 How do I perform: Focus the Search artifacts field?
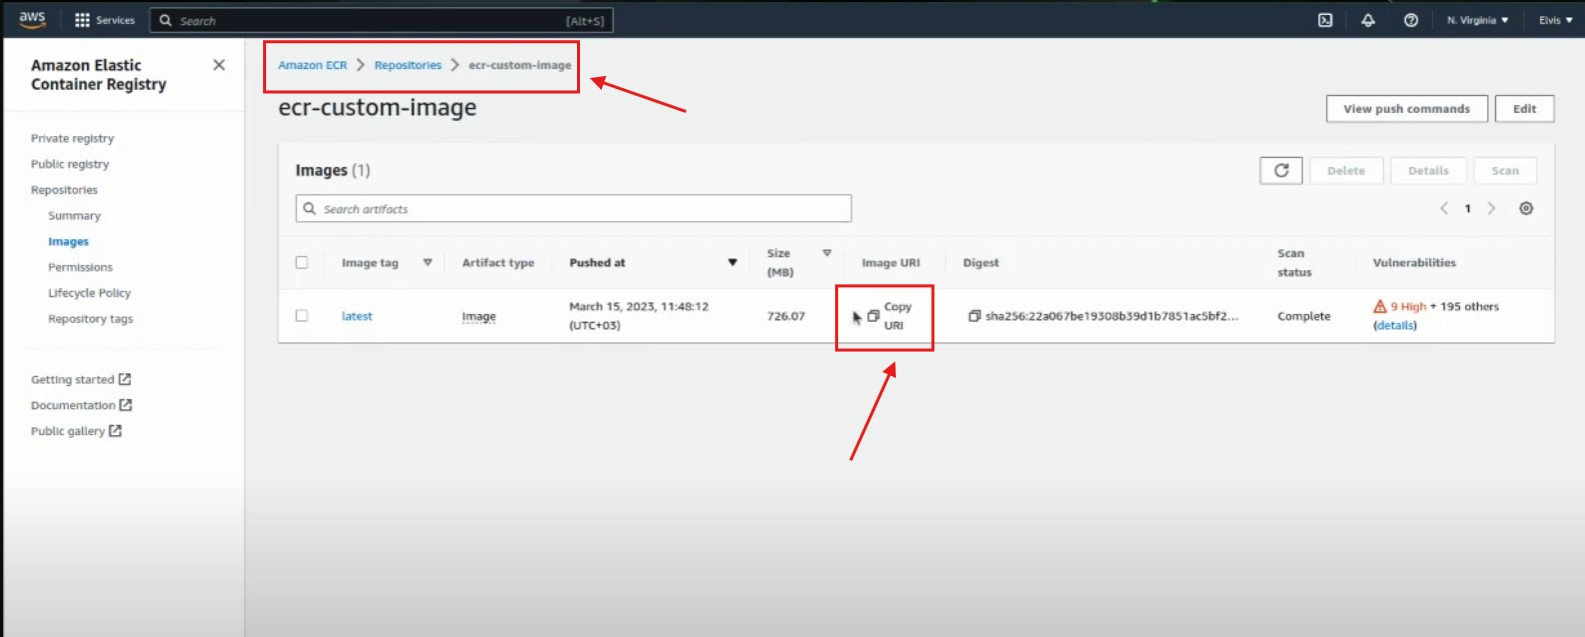pos(580,209)
